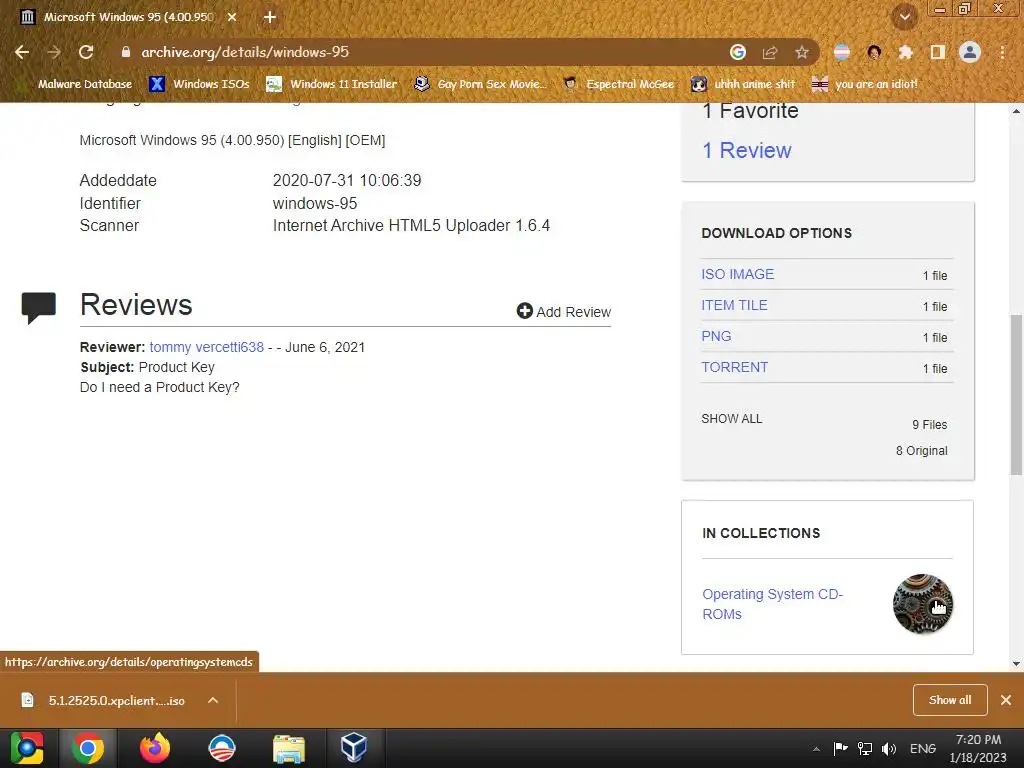The image size is (1024, 768).
Task: Download the ITEM TILE file
Action: point(734,305)
